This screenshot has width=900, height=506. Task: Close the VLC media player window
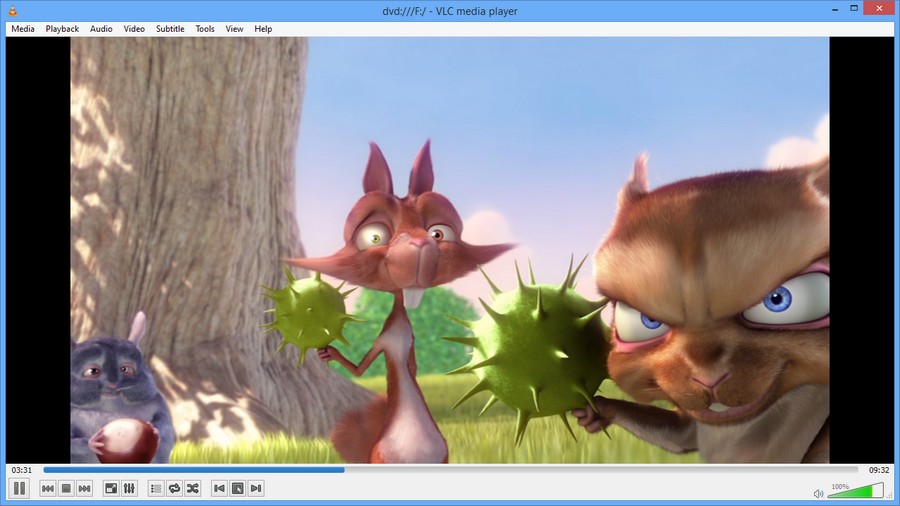pyautogui.click(x=879, y=8)
